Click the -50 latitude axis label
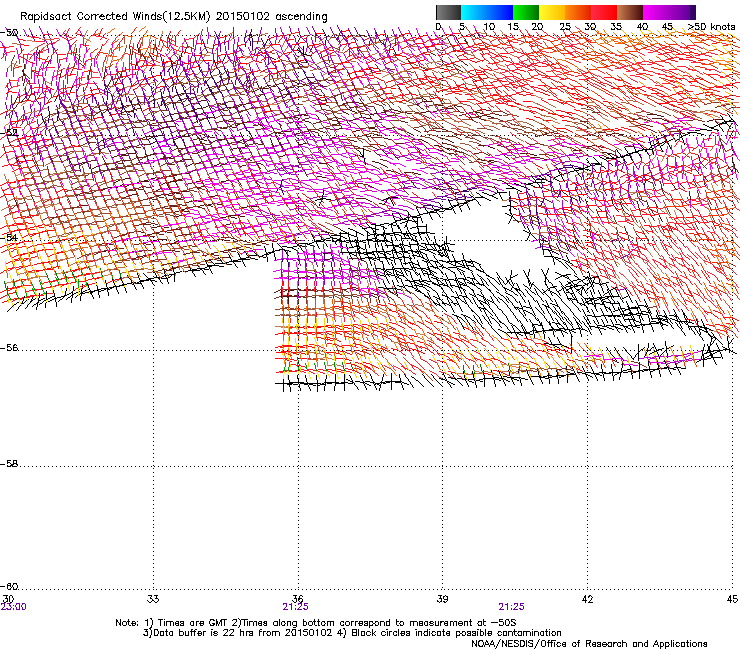This screenshot has width=740, height=650. (9, 33)
